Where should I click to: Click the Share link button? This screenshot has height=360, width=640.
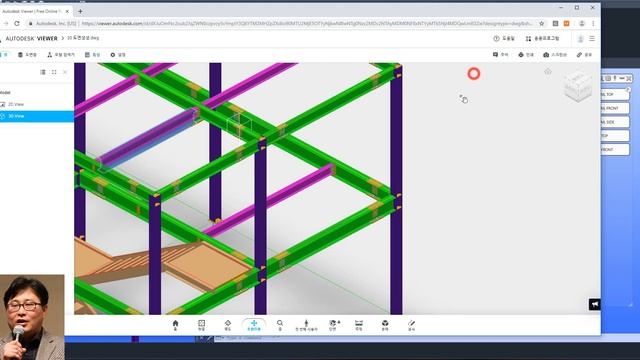click(x=584, y=55)
